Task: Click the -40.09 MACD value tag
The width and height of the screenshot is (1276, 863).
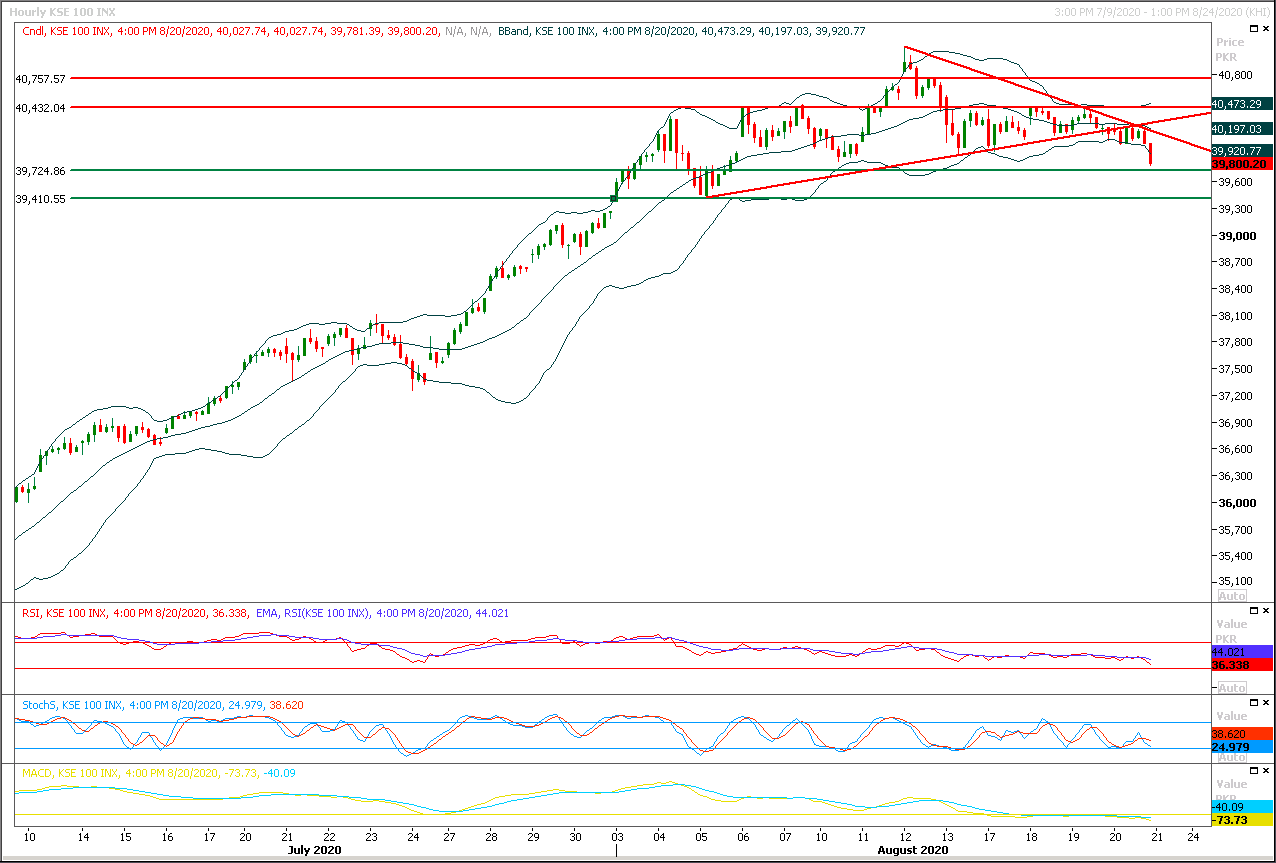Action: (x=1241, y=807)
